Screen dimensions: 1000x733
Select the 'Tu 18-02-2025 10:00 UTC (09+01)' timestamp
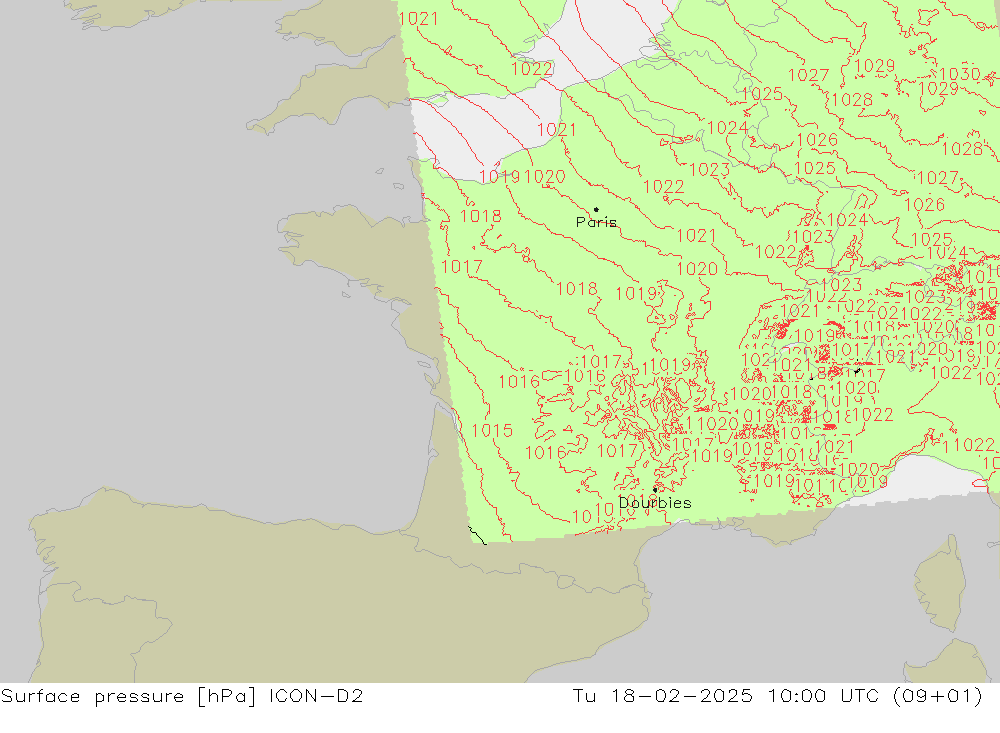pos(777,696)
